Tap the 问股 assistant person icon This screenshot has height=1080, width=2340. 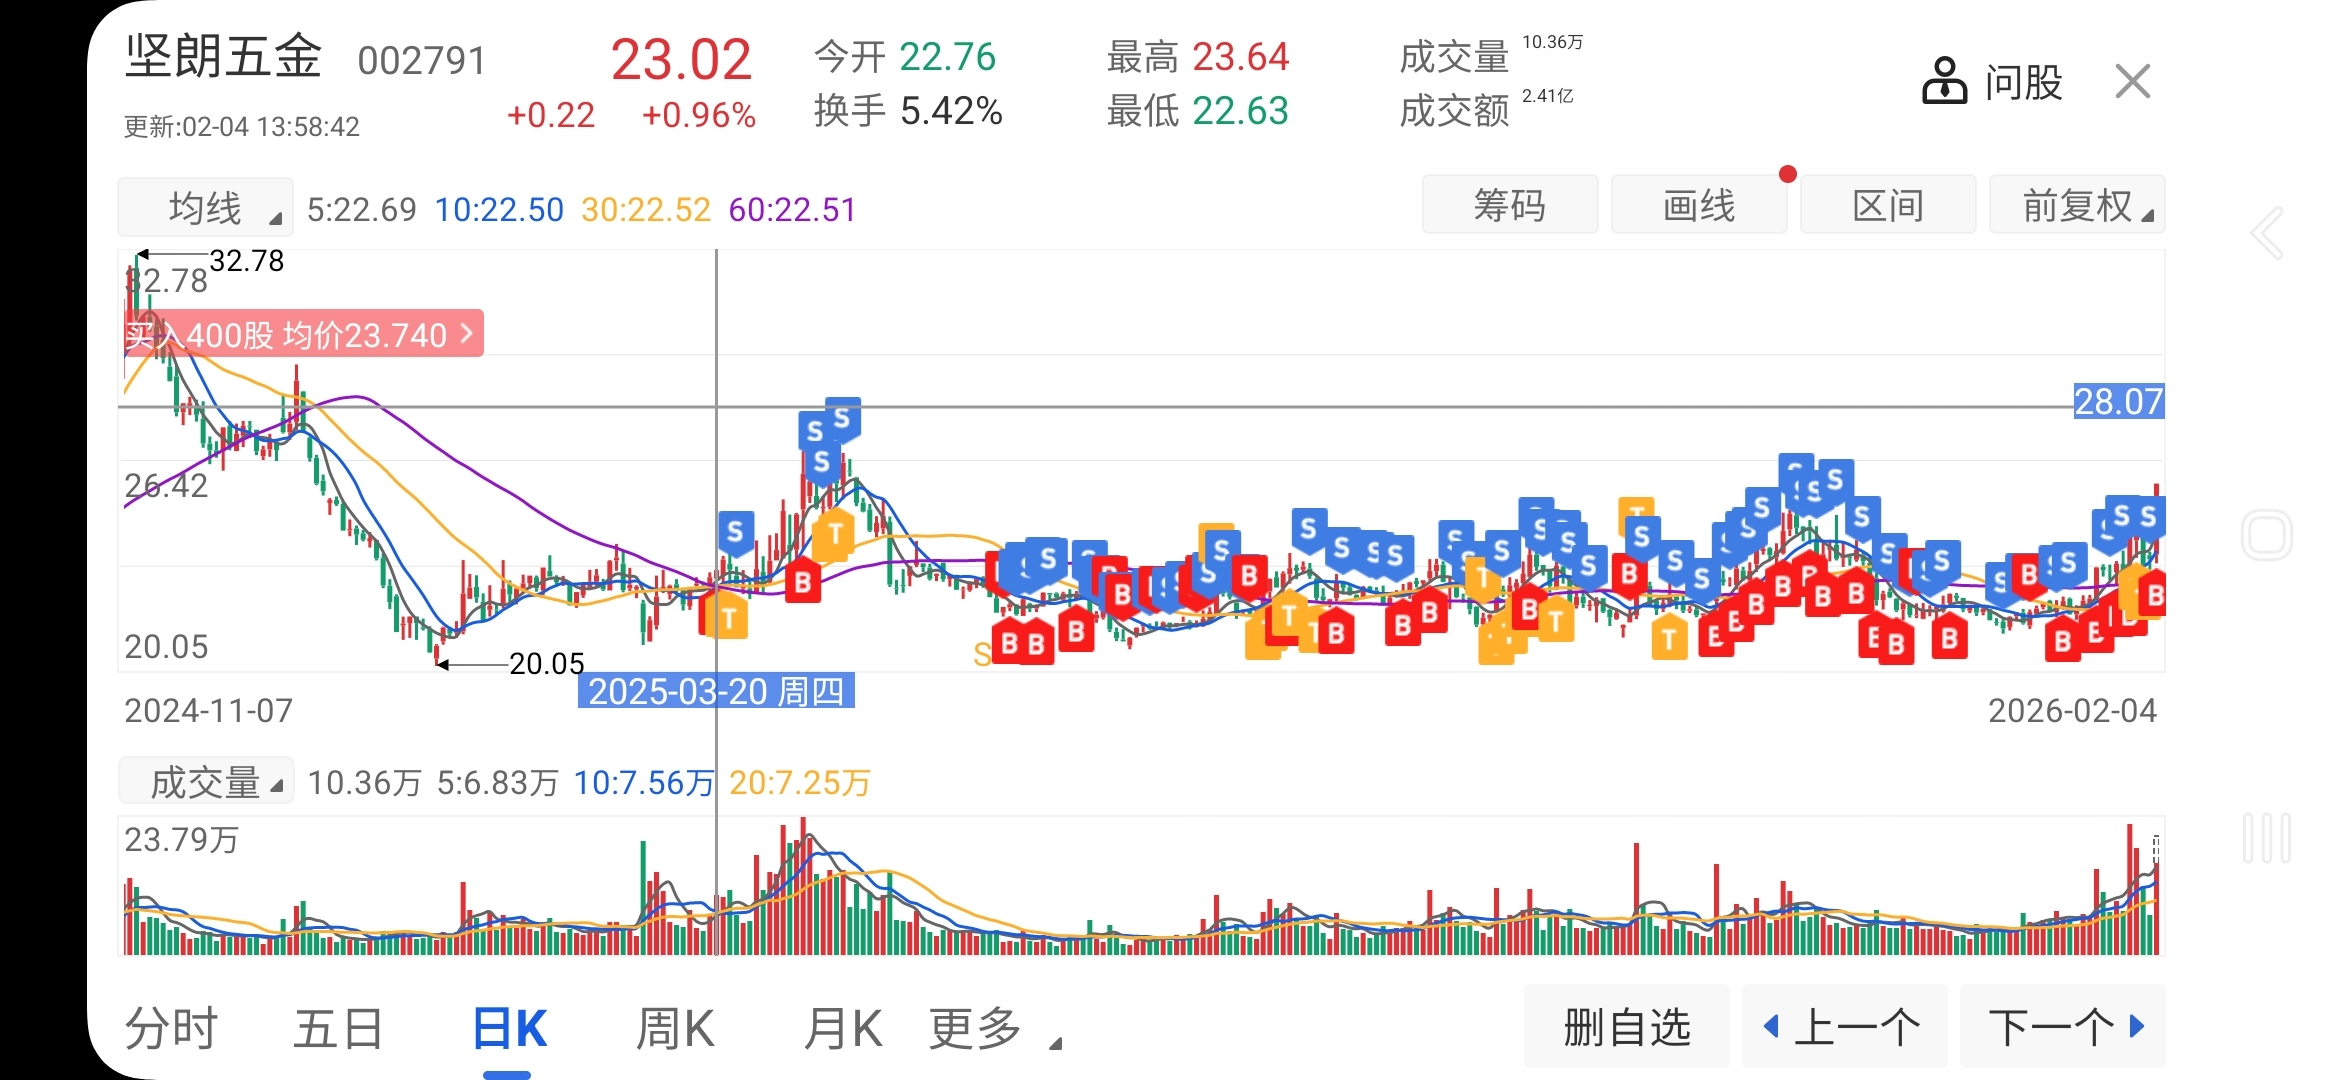(1944, 81)
